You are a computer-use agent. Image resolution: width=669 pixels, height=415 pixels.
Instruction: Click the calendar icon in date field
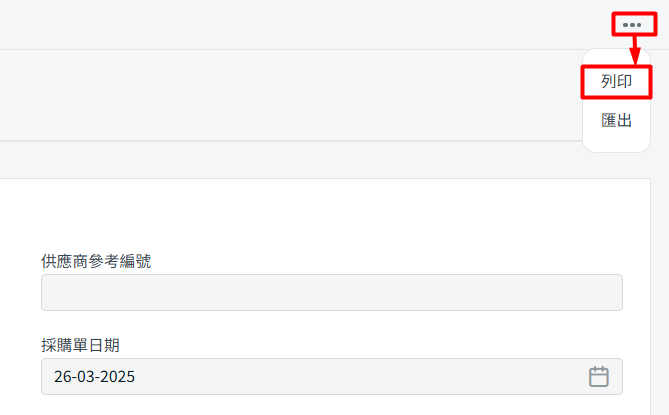(599, 377)
